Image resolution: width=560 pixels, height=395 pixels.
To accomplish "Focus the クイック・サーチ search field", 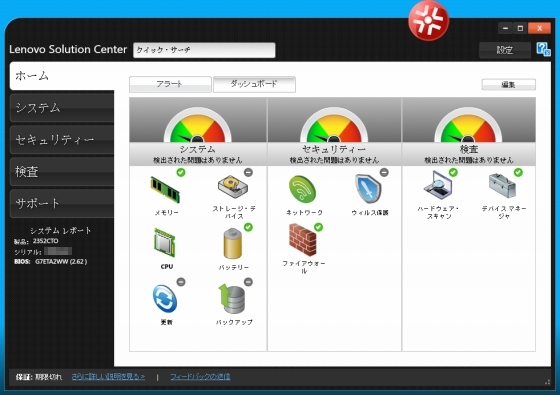I will point(204,50).
